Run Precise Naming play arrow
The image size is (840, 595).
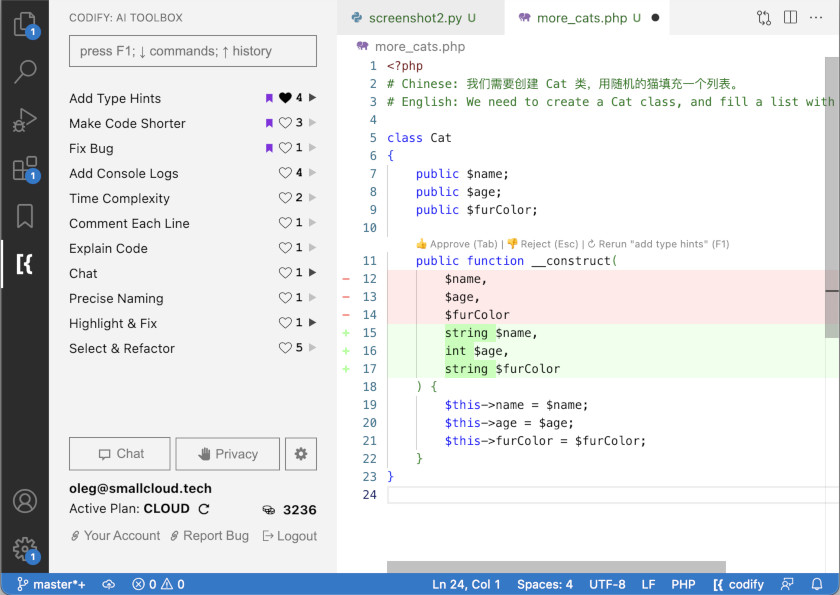click(312, 297)
